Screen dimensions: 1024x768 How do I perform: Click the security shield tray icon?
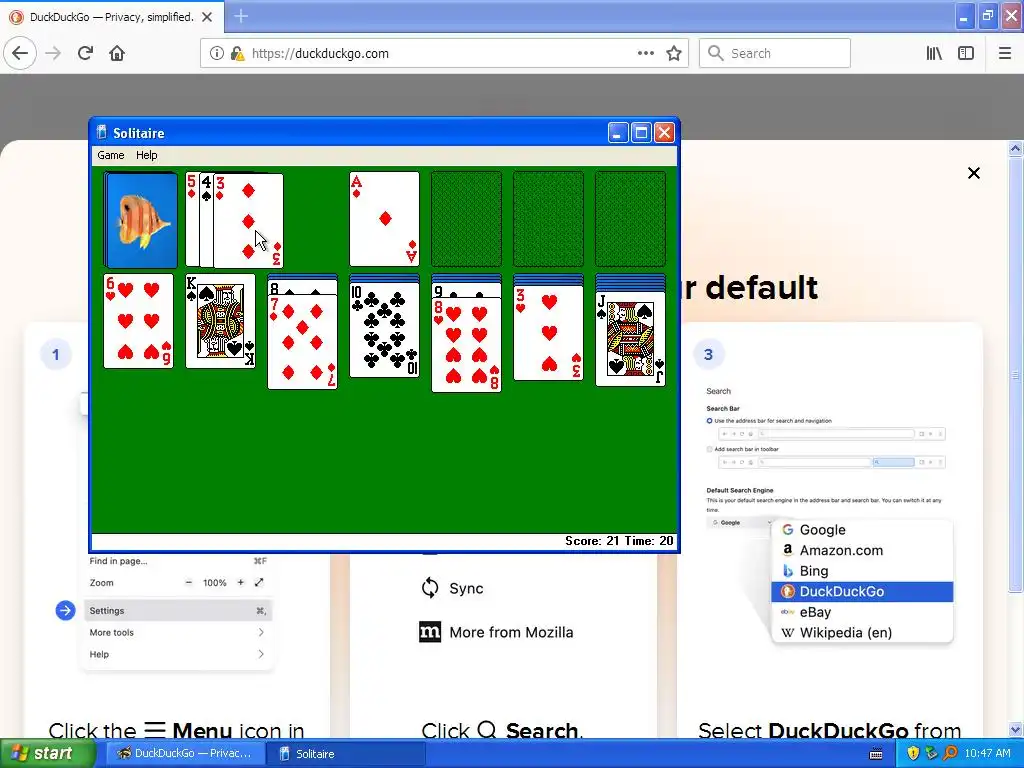[x=913, y=753]
